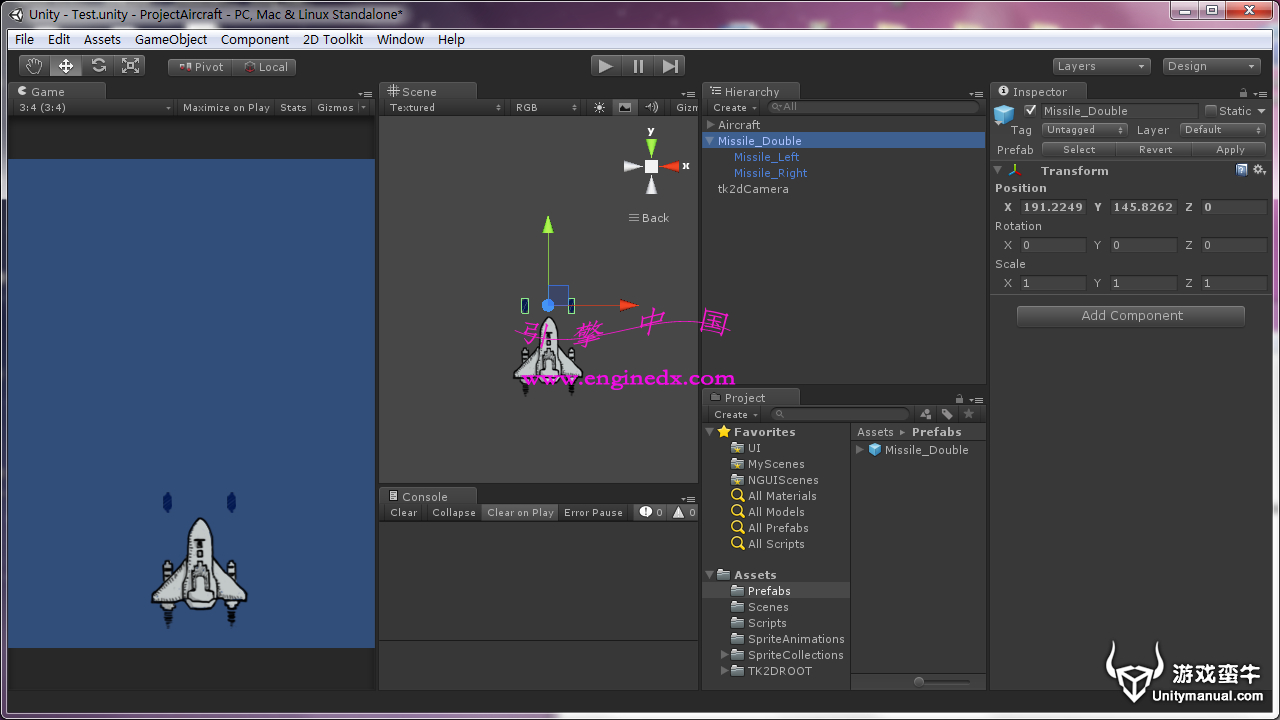Open Transform help book icon
1280x720 pixels.
pos(1242,170)
